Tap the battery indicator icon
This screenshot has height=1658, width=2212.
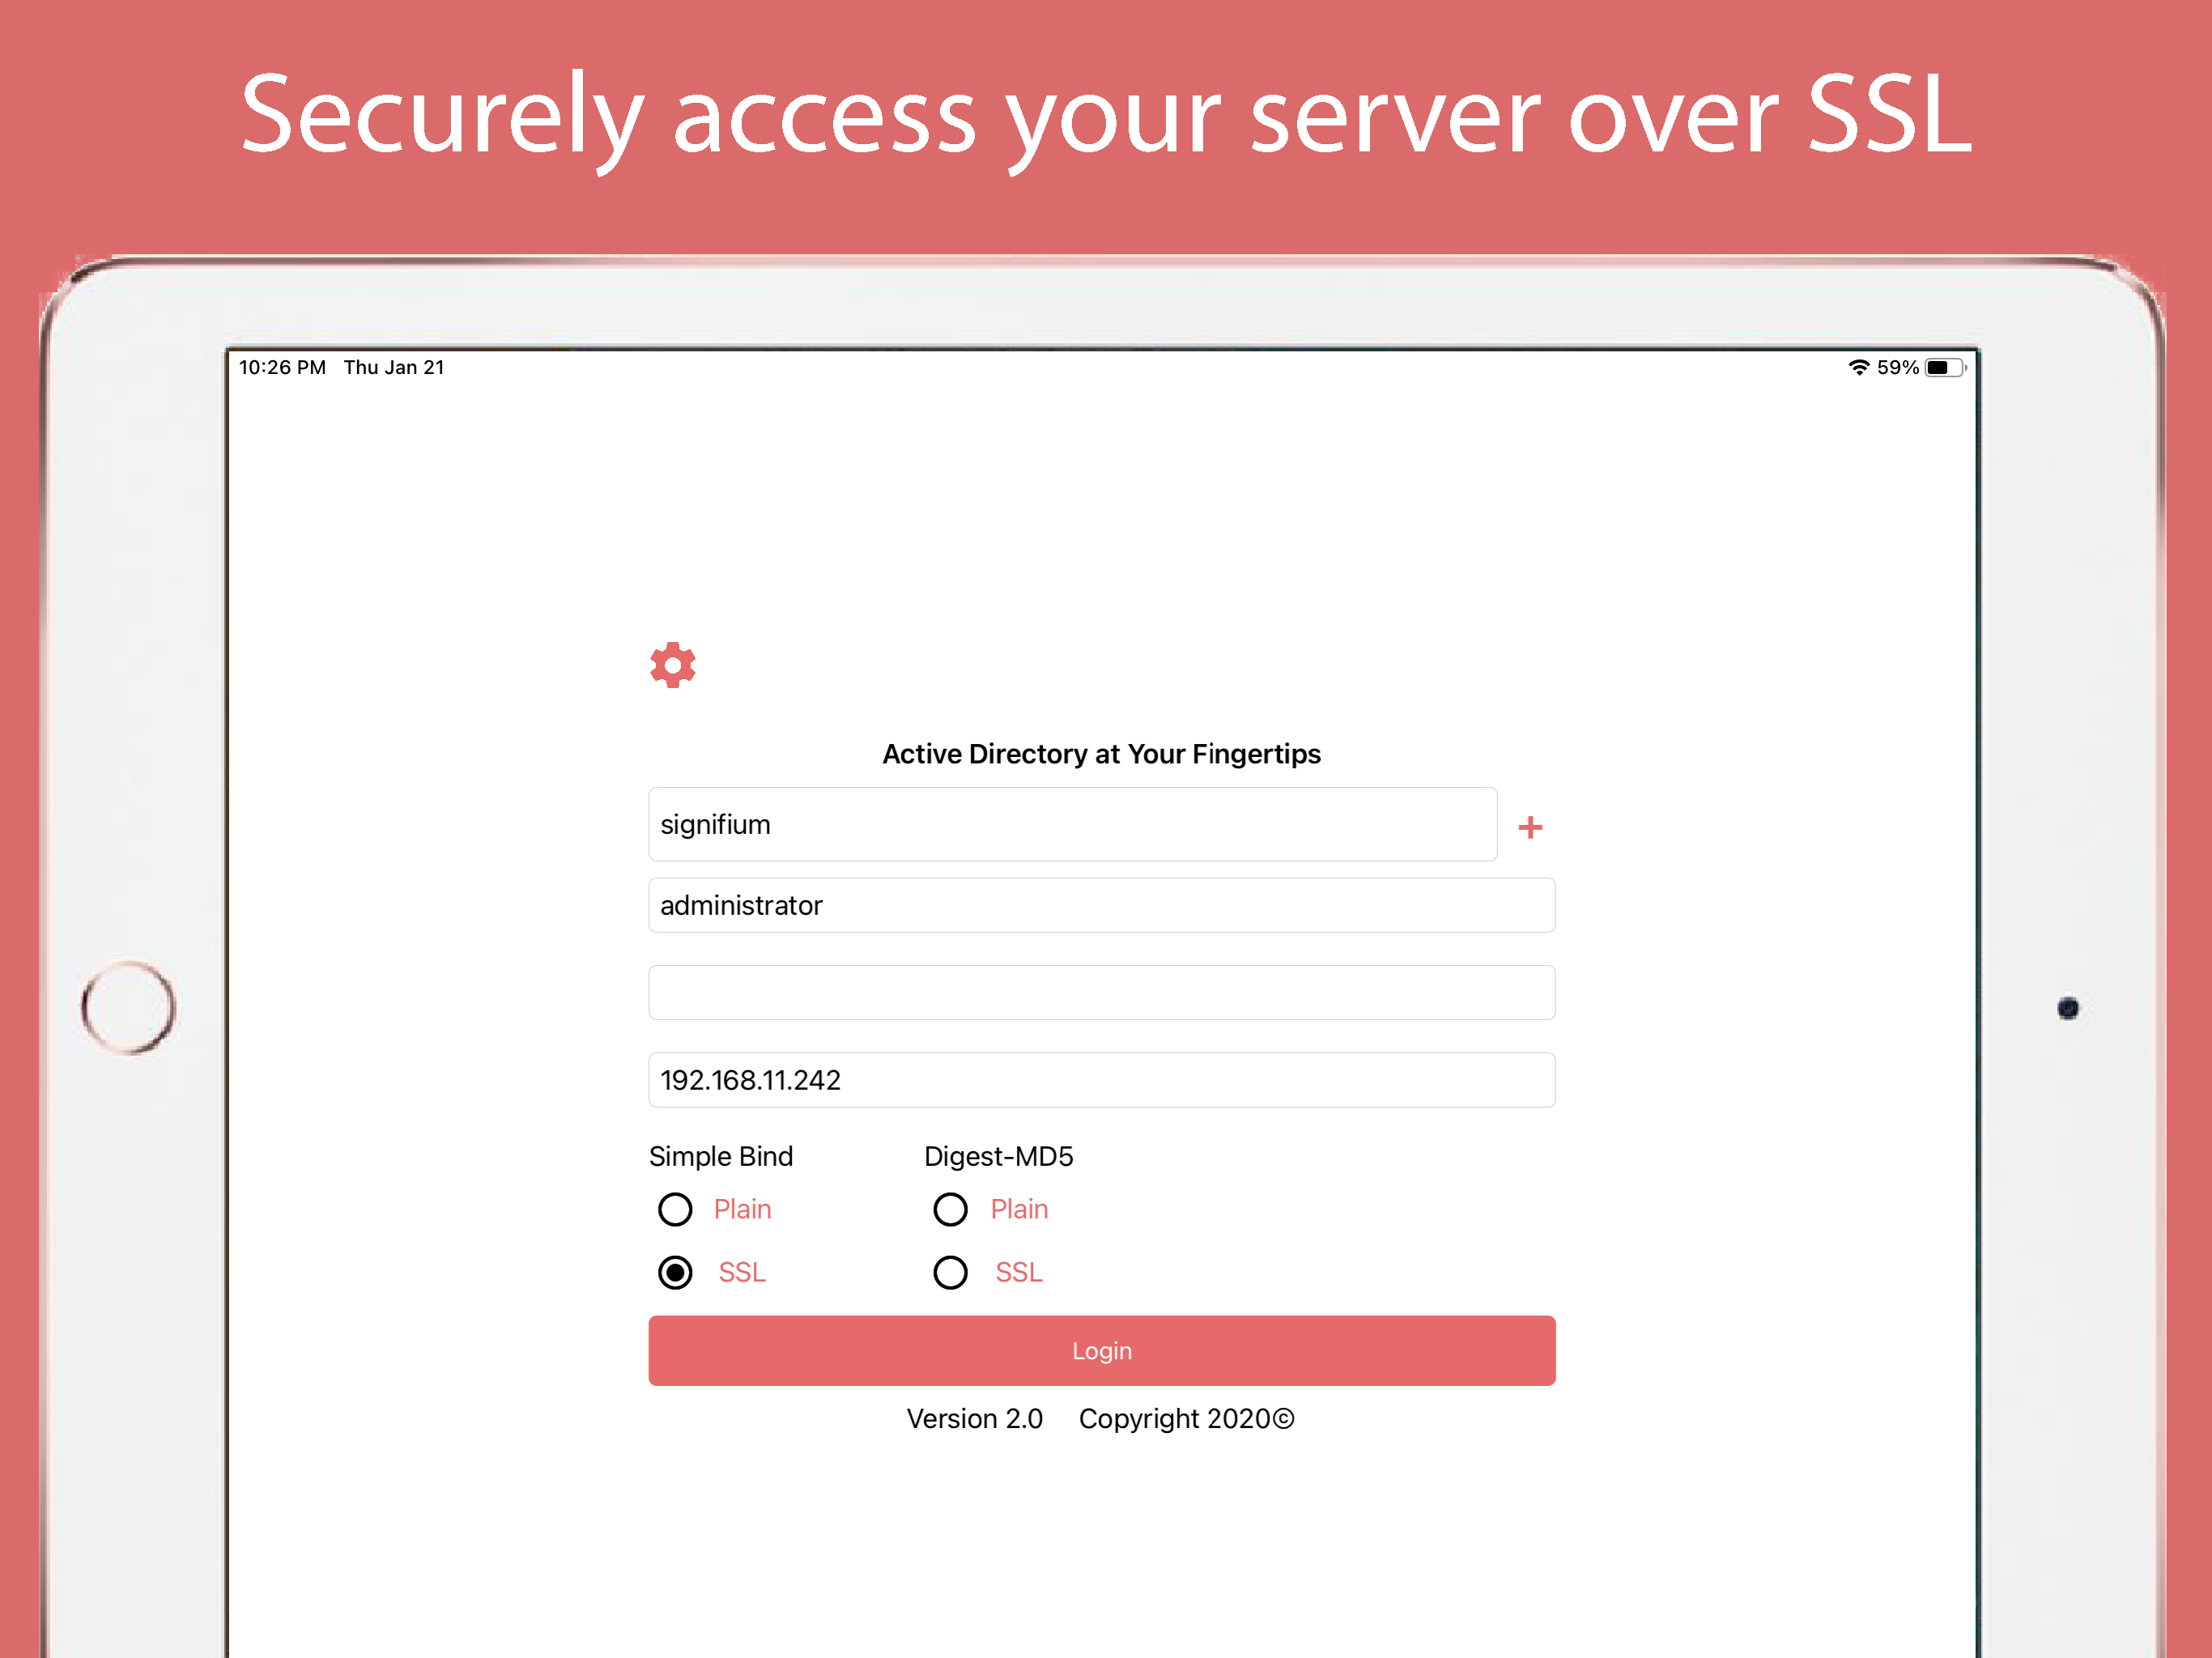click(x=1945, y=367)
